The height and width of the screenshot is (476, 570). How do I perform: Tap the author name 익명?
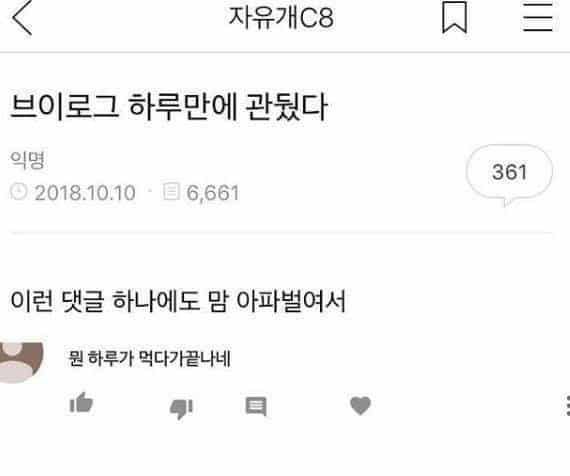(28, 160)
